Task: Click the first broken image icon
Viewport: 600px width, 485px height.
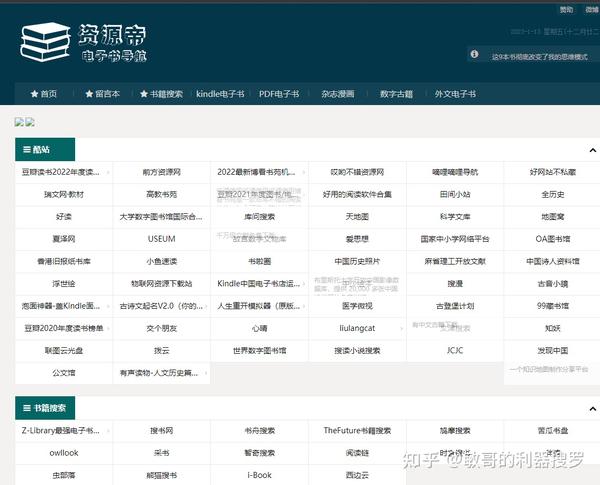Action: tap(19, 122)
